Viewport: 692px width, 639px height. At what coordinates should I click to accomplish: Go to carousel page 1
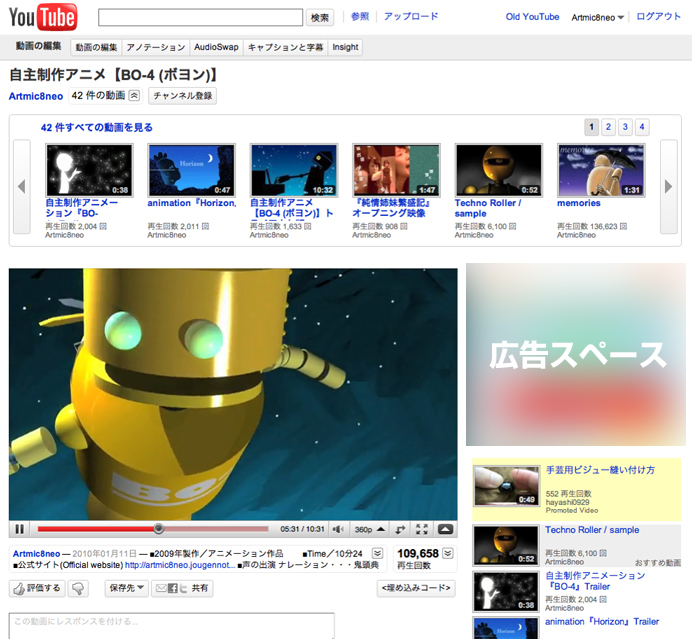pyautogui.click(x=591, y=127)
